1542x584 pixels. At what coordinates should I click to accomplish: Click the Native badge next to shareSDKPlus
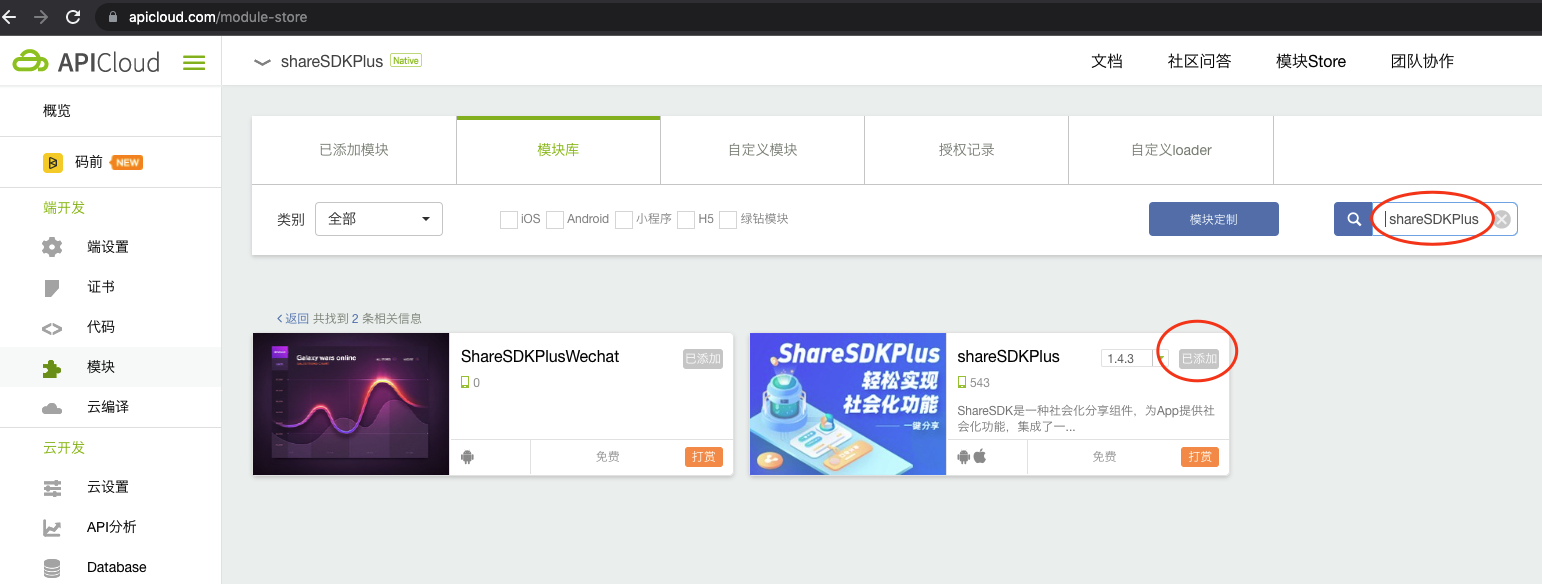pyautogui.click(x=406, y=60)
